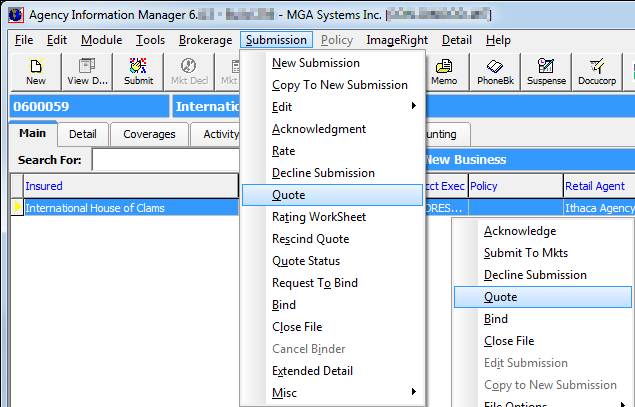
Task: Launch the PhoneBk phone book tool
Action: coord(495,73)
